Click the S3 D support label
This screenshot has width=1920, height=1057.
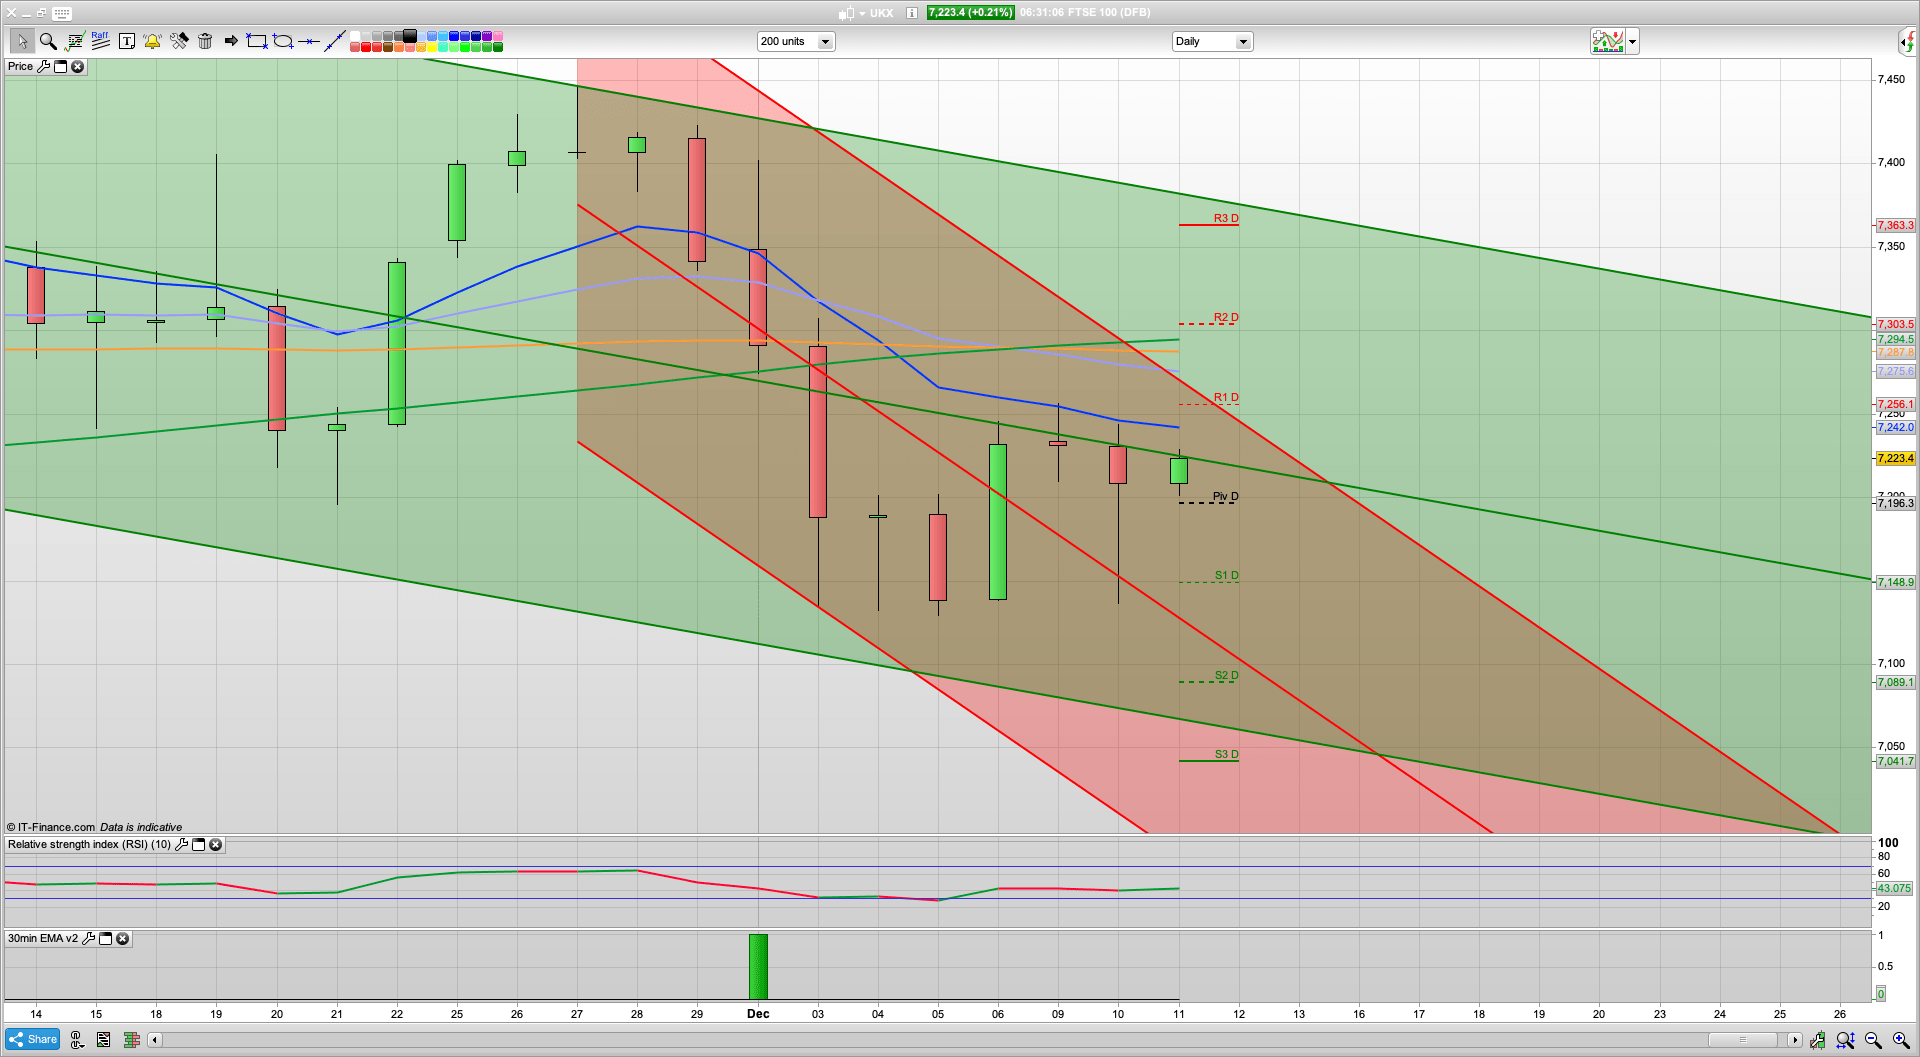point(1227,754)
